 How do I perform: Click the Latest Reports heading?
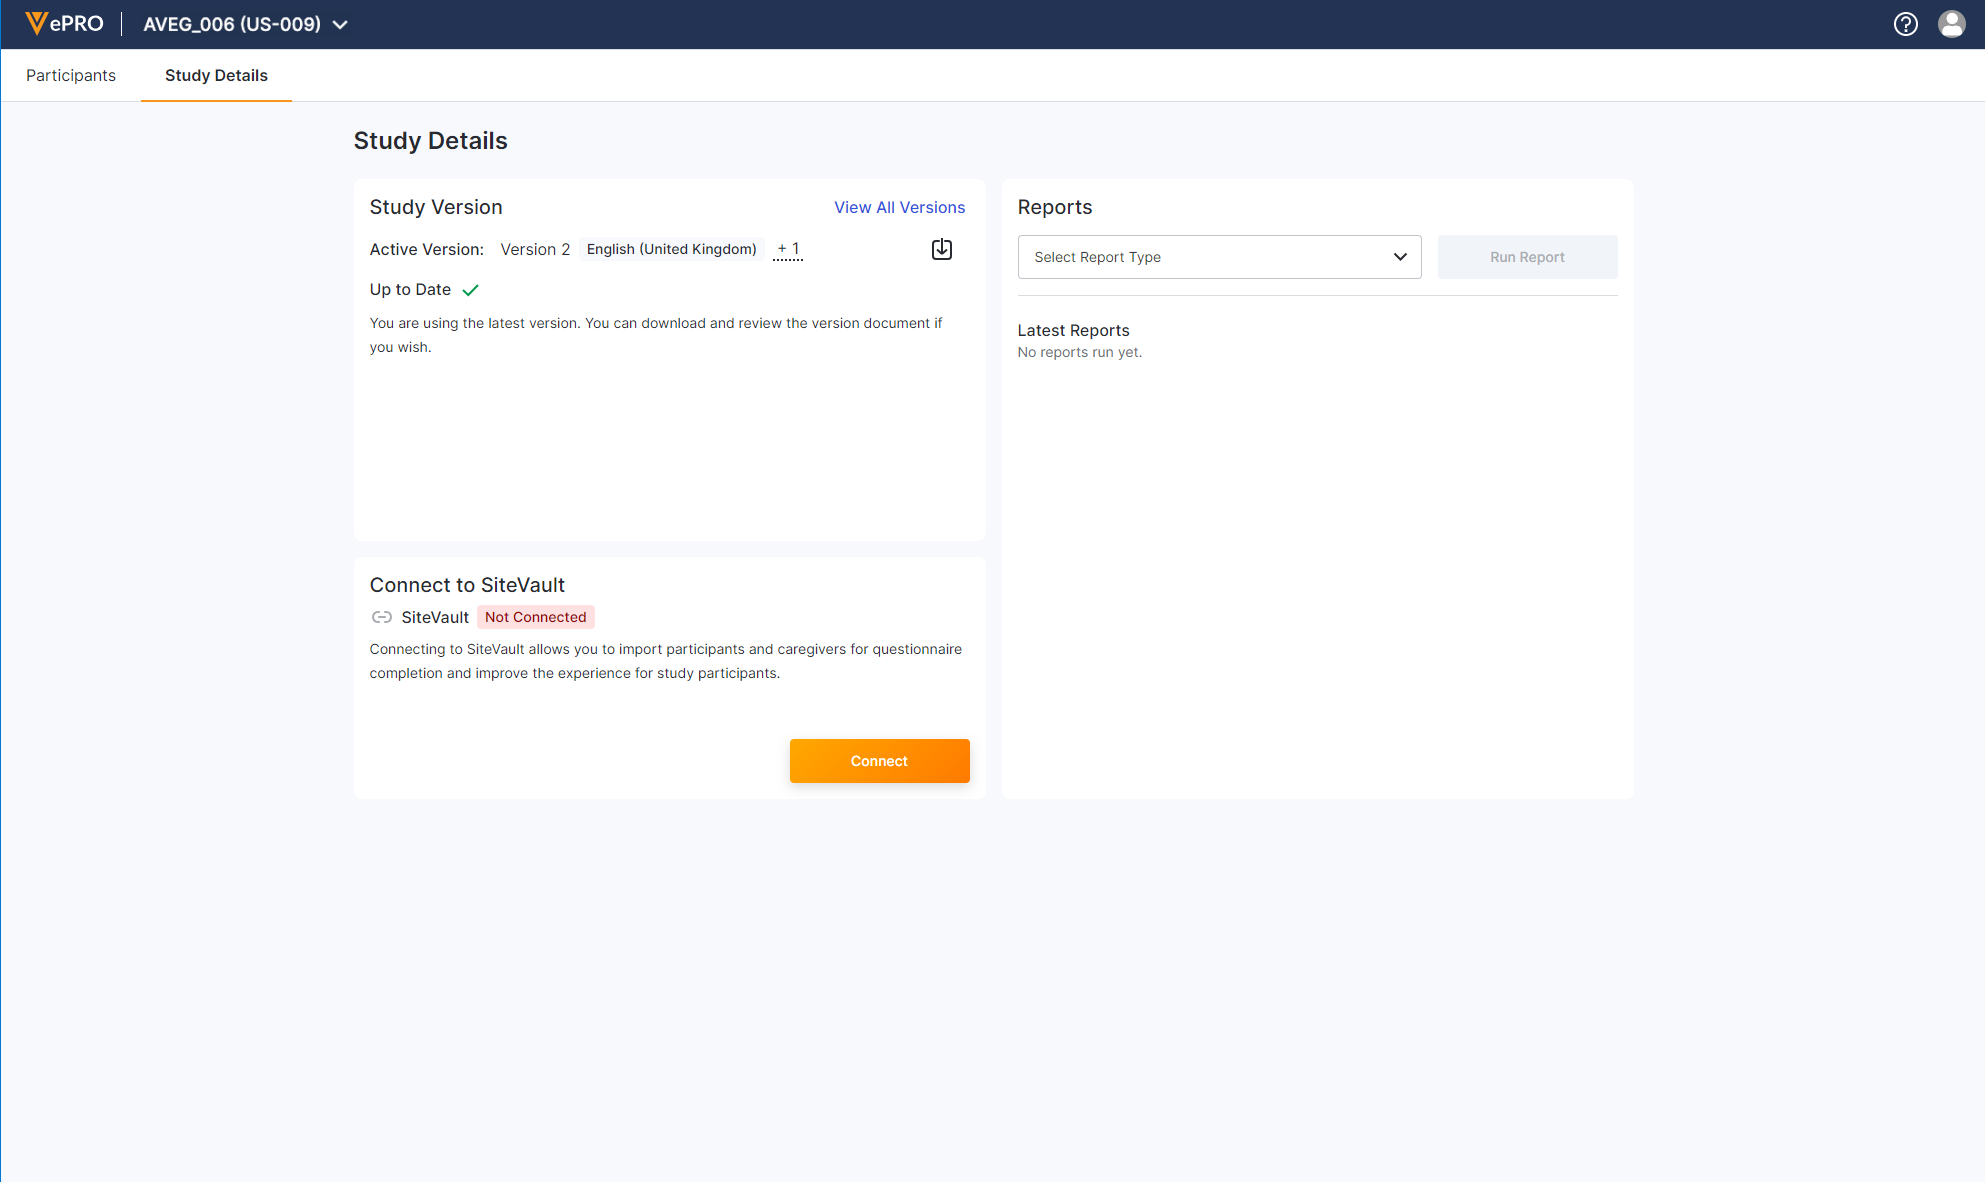(x=1073, y=330)
